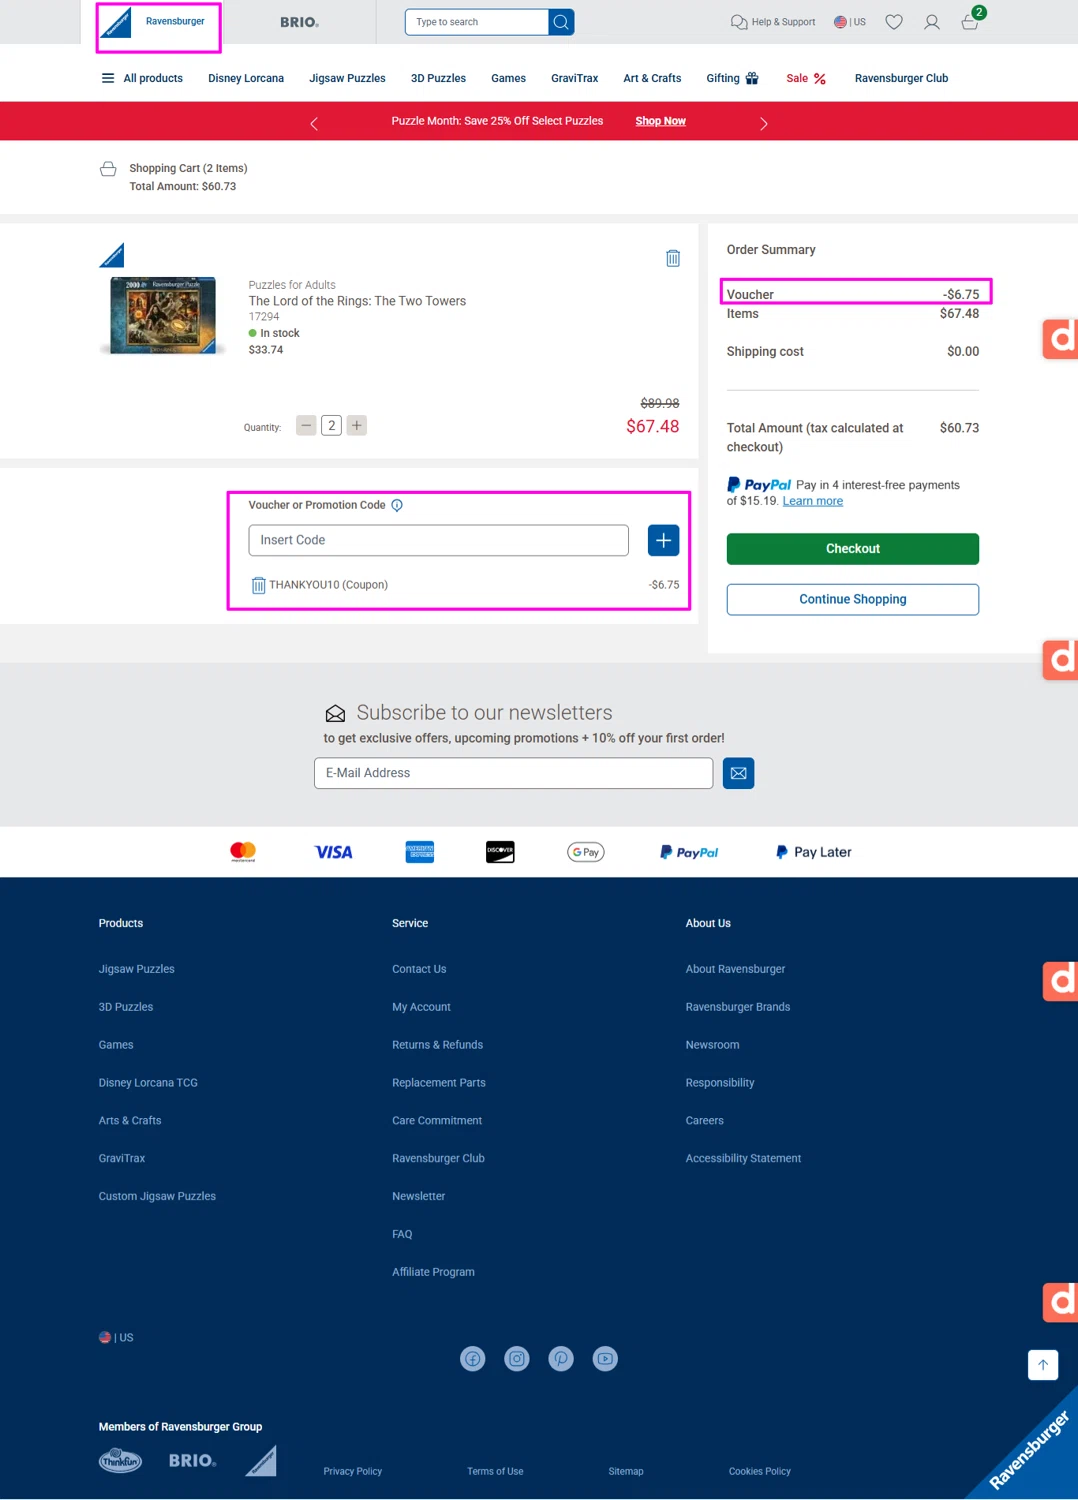1078x1500 pixels.
Task: Open the shopping basket icon in header
Action: (x=970, y=21)
